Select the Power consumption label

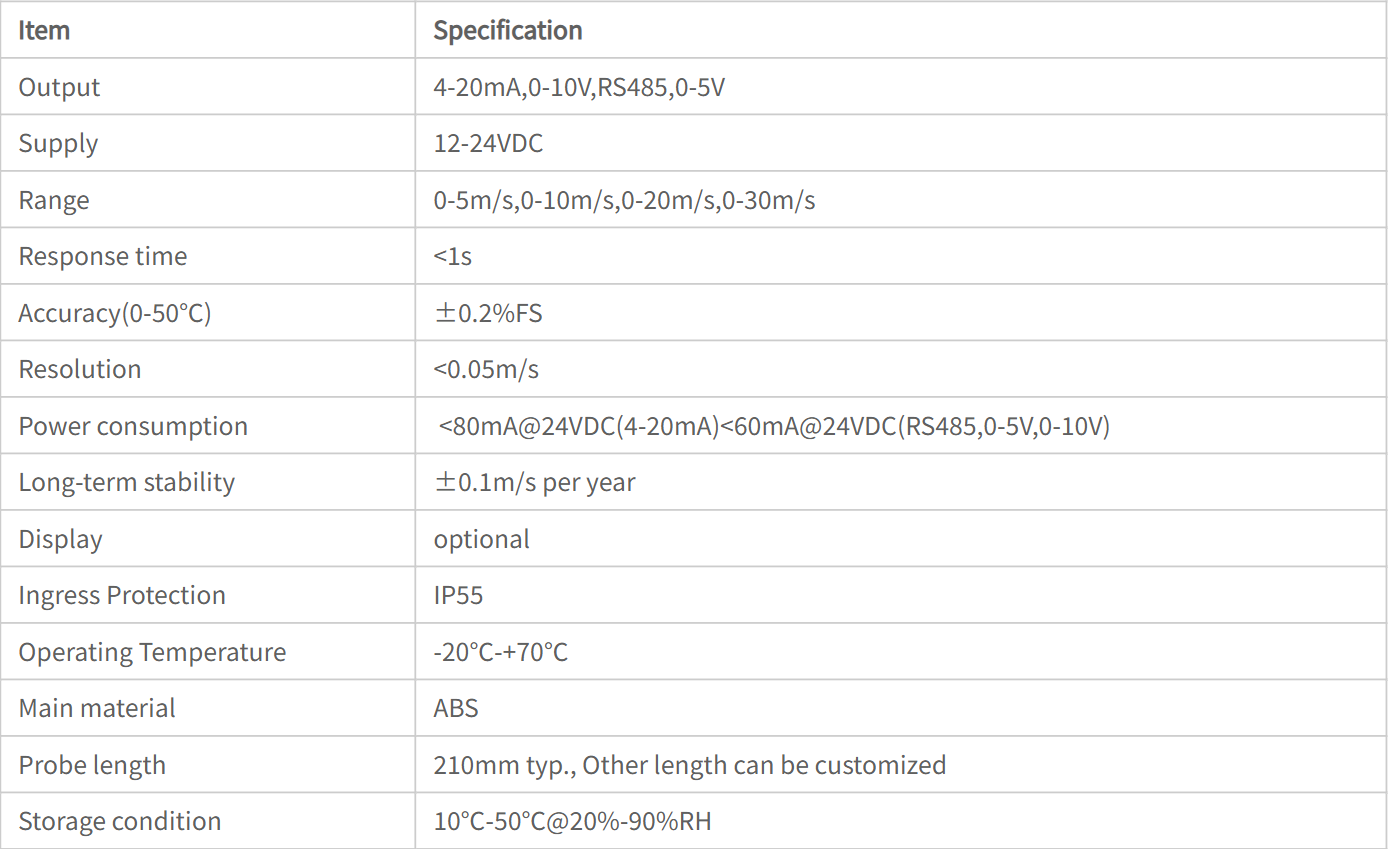pos(133,426)
